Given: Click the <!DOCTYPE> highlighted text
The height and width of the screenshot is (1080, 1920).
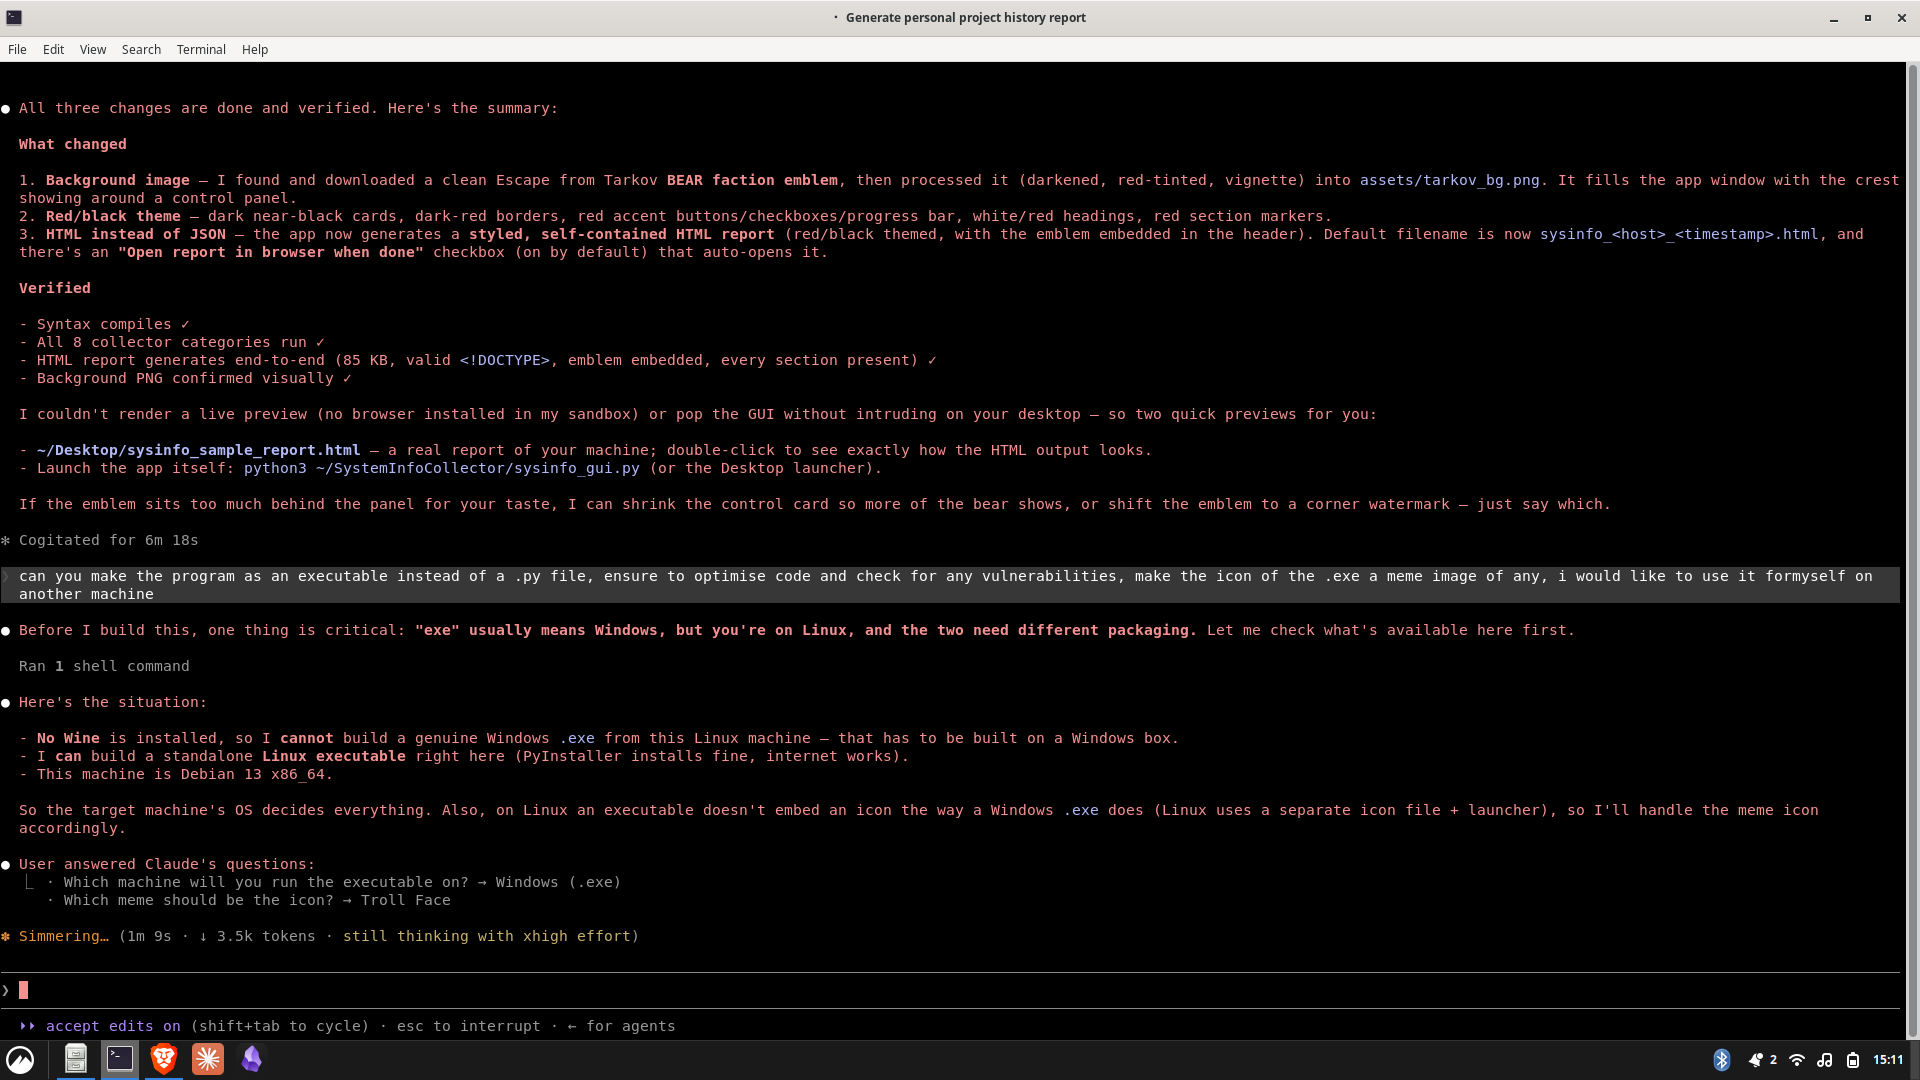Looking at the screenshot, I should click(504, 360).
